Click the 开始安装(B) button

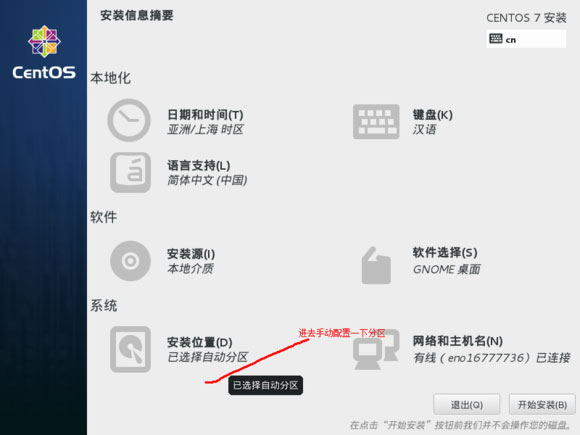(542, 405)
